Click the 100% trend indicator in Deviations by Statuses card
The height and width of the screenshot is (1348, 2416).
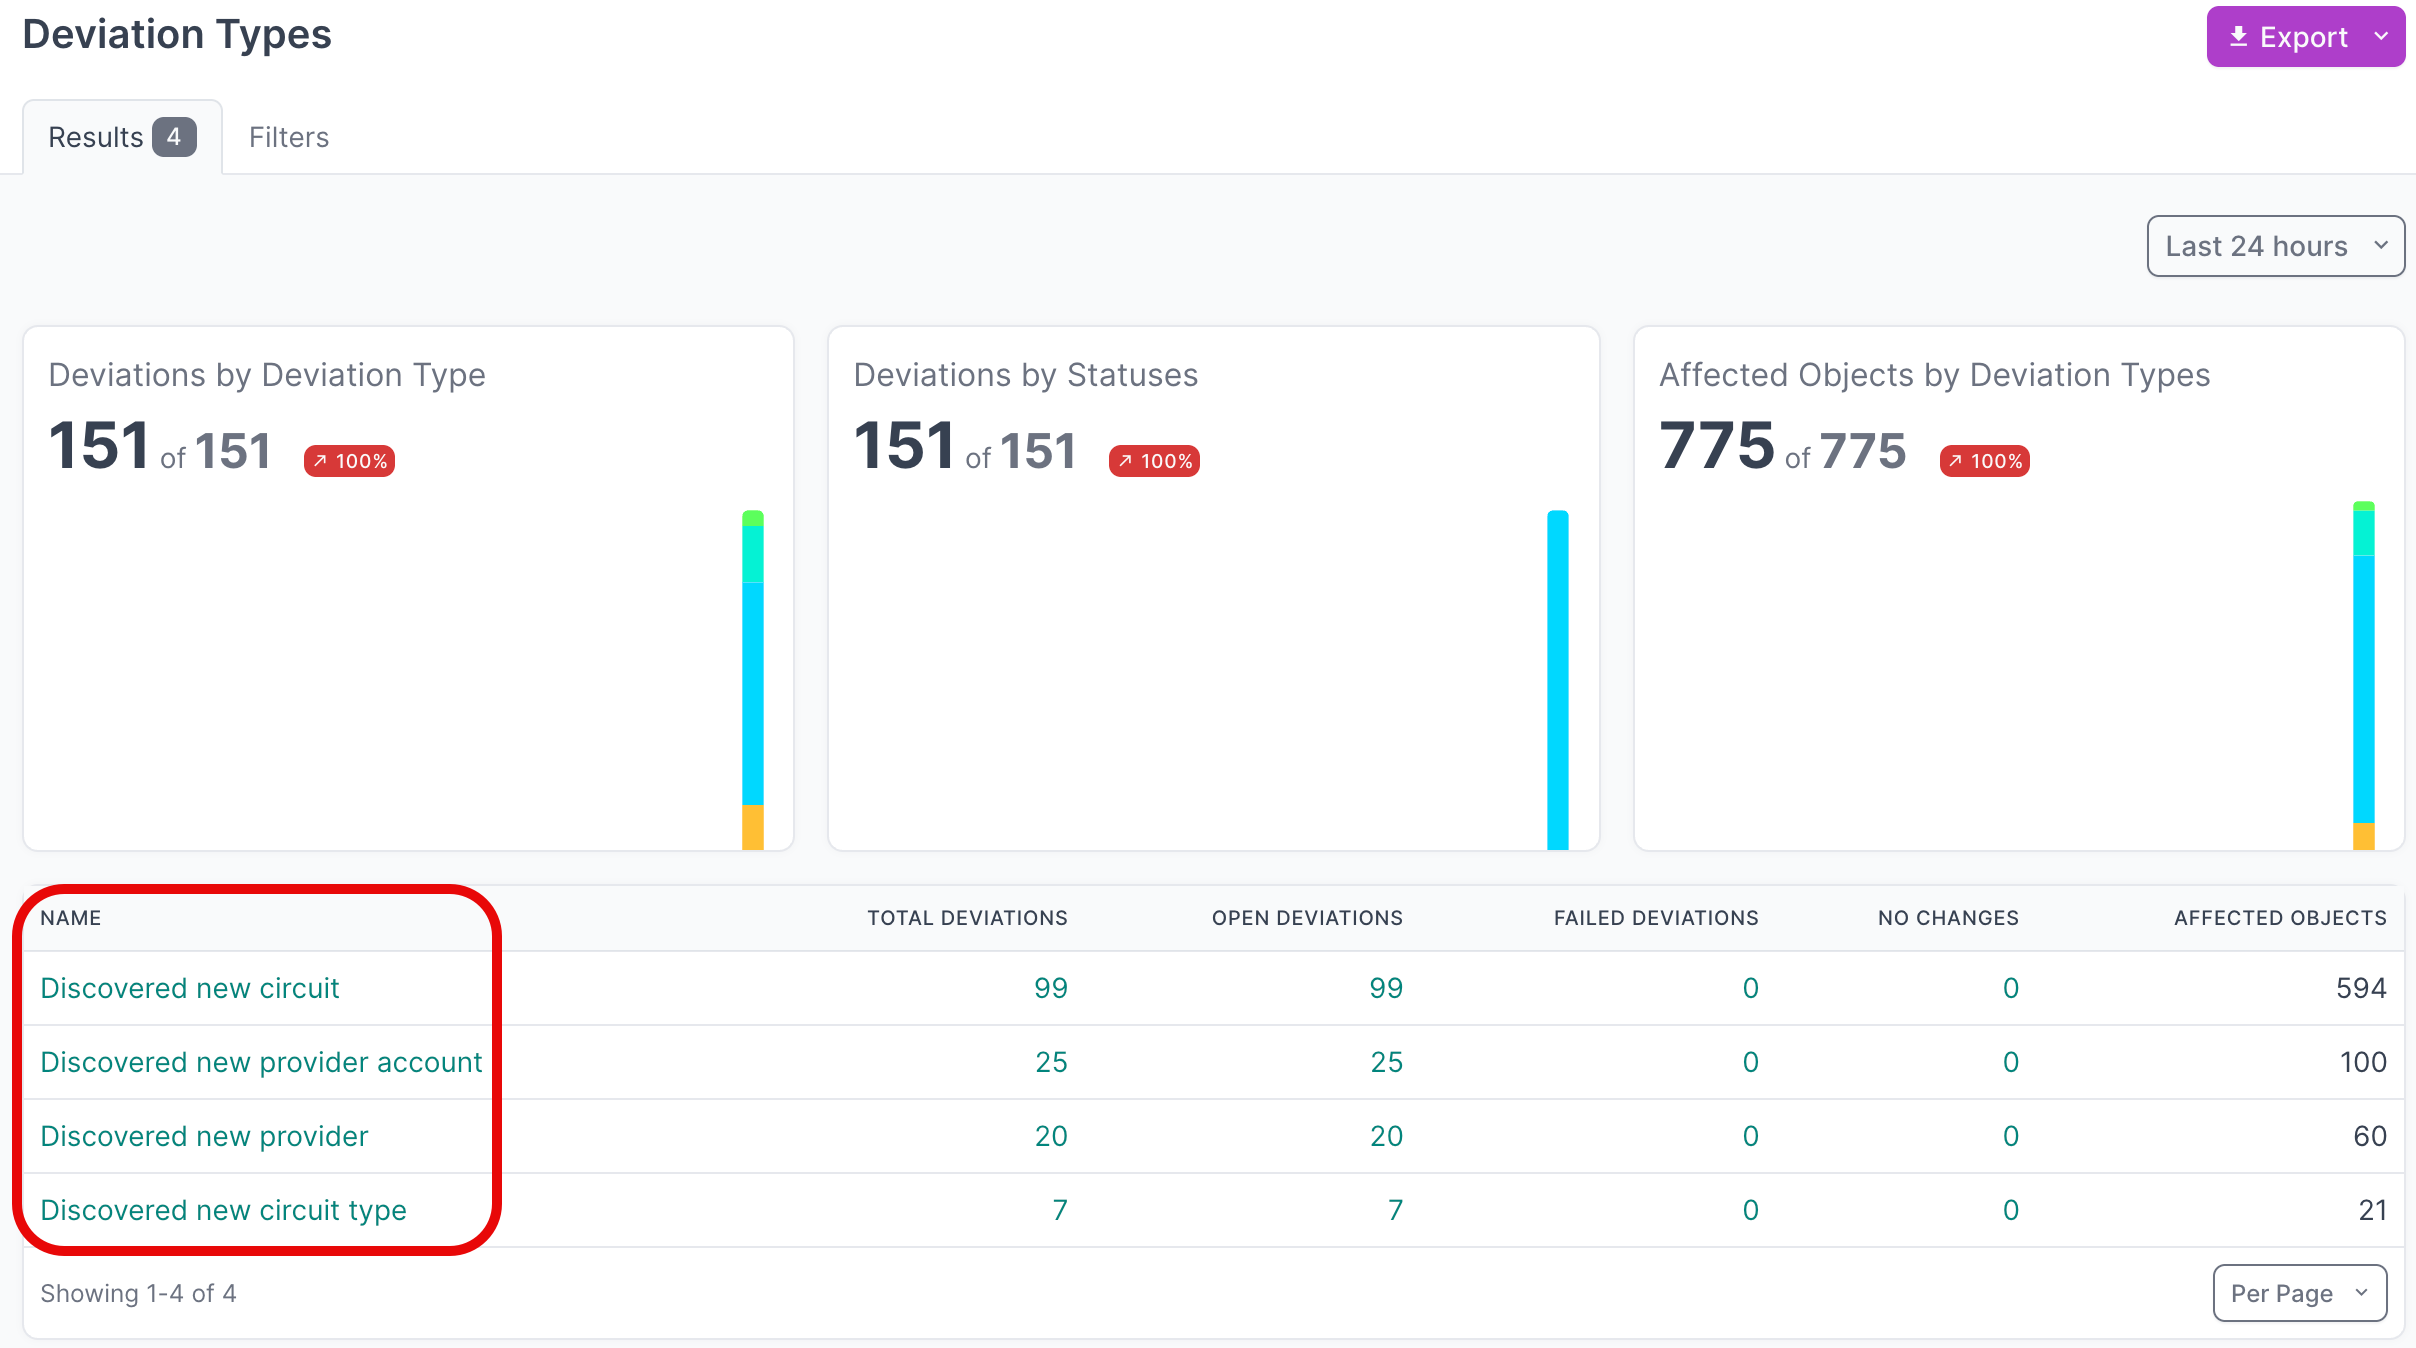pyautogui.click(x=1153, y=461)
